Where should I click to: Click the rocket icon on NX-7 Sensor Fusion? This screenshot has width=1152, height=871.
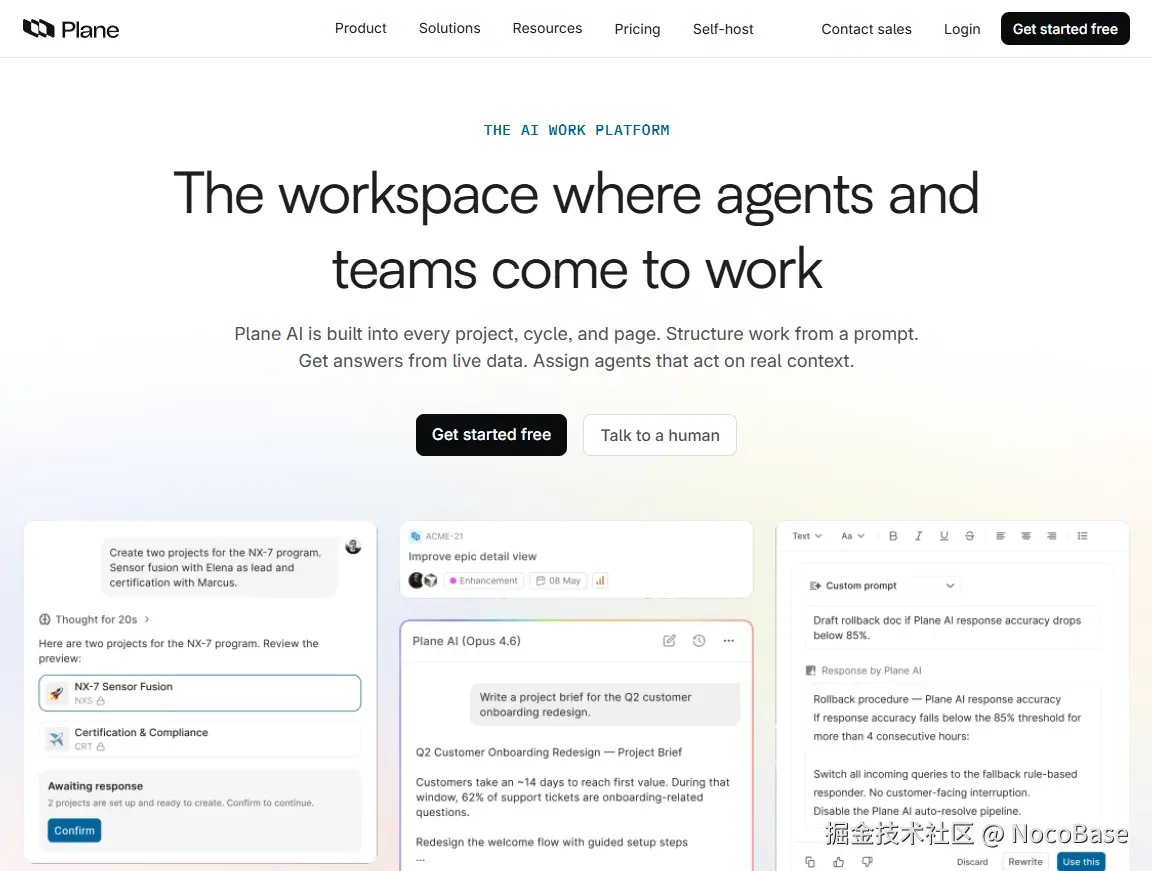pyautogui.click(x=57, y=693)
